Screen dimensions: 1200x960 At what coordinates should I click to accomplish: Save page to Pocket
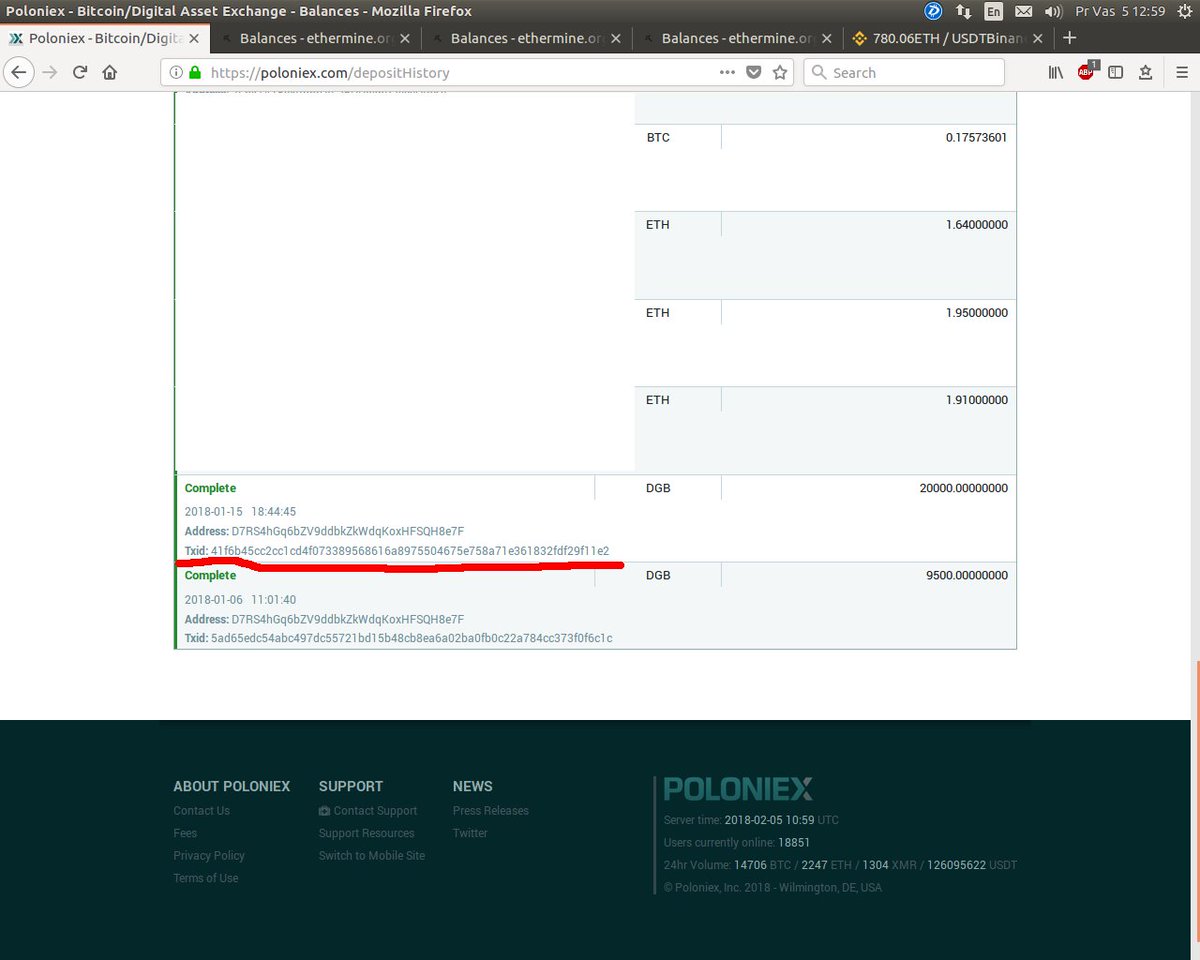click(755, 72)
